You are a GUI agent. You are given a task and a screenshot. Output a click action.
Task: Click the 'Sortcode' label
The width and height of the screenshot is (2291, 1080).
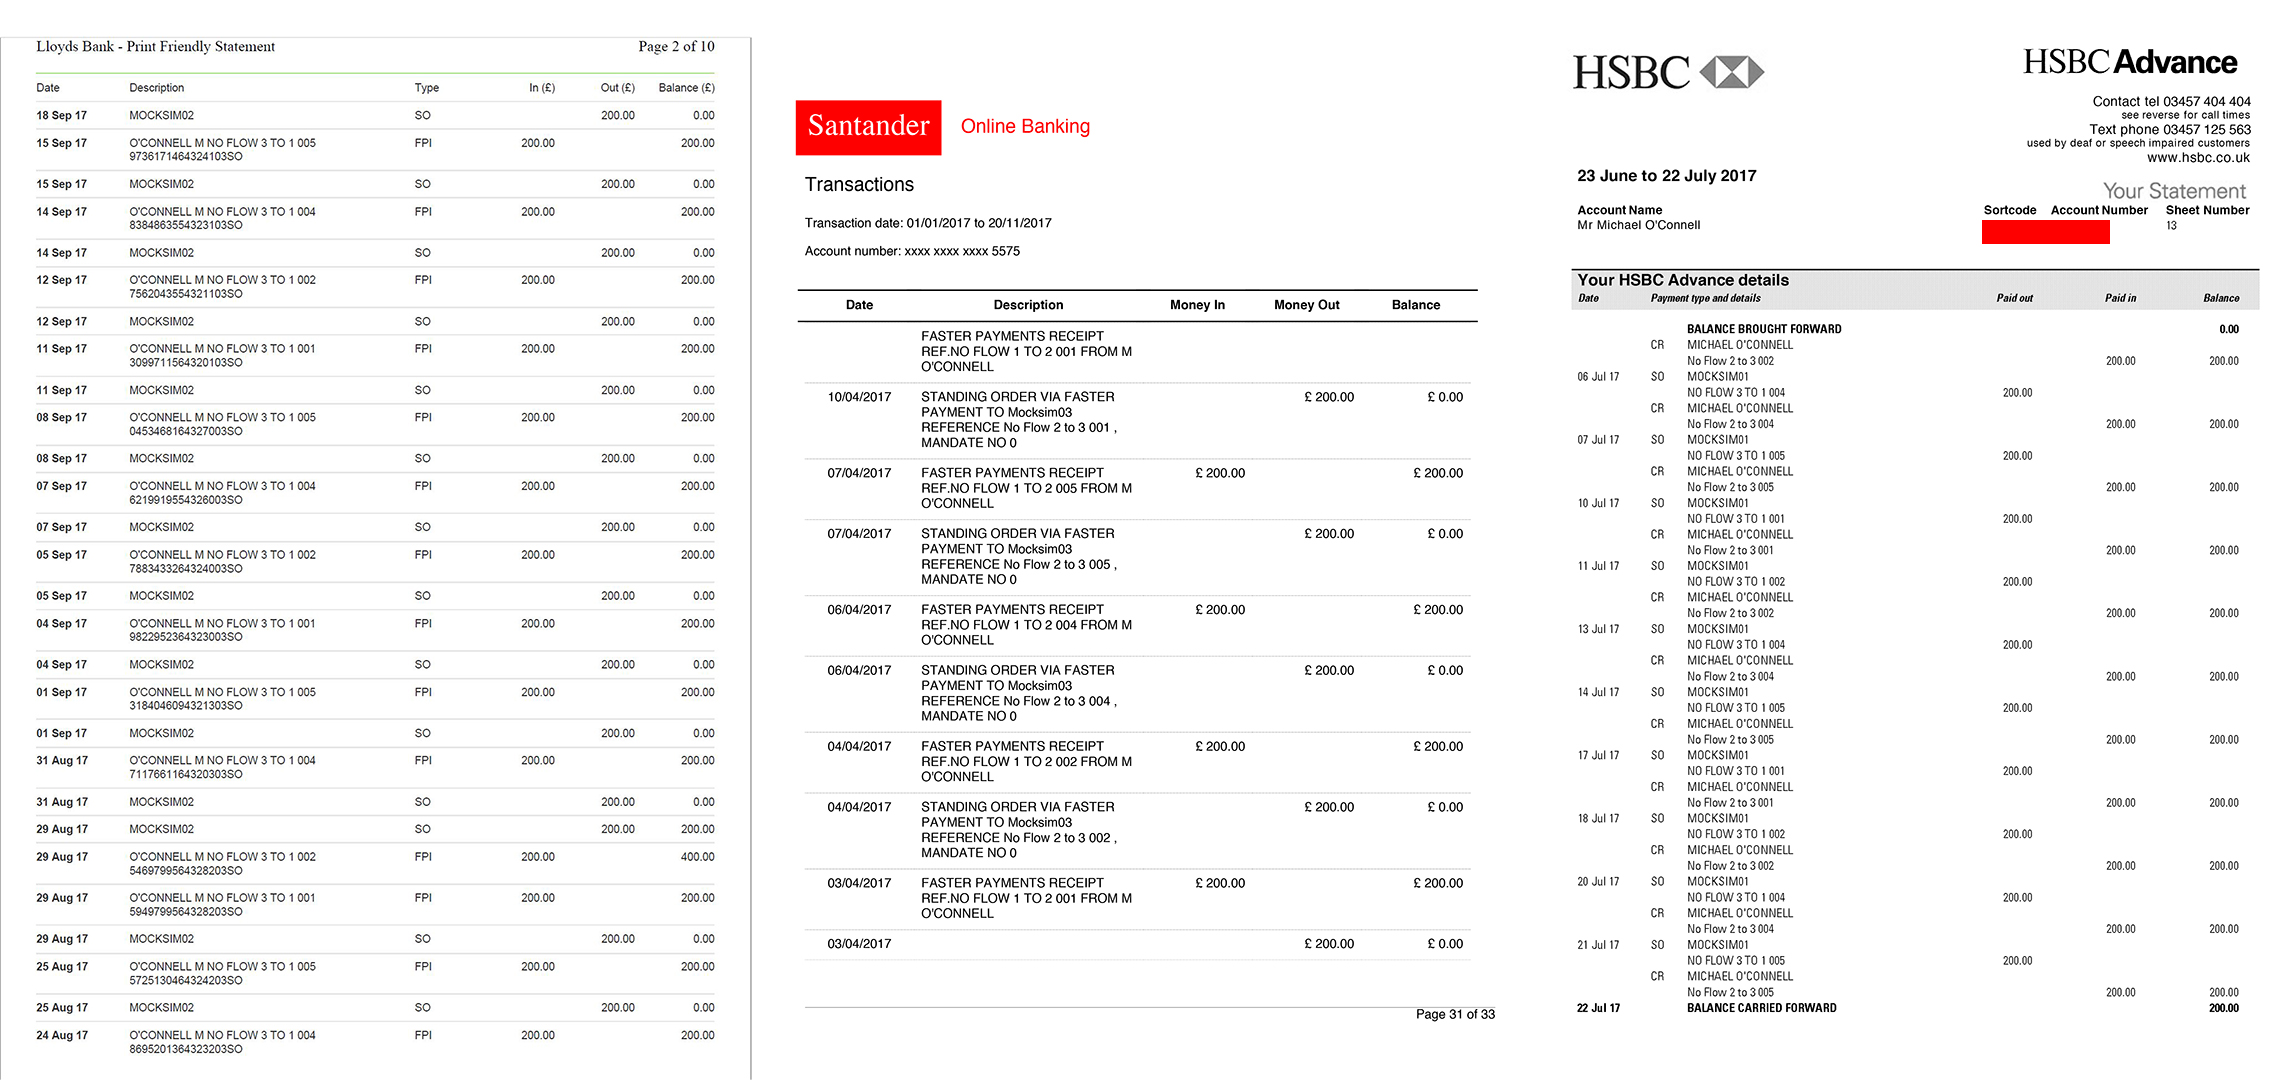click(2010, 210)
